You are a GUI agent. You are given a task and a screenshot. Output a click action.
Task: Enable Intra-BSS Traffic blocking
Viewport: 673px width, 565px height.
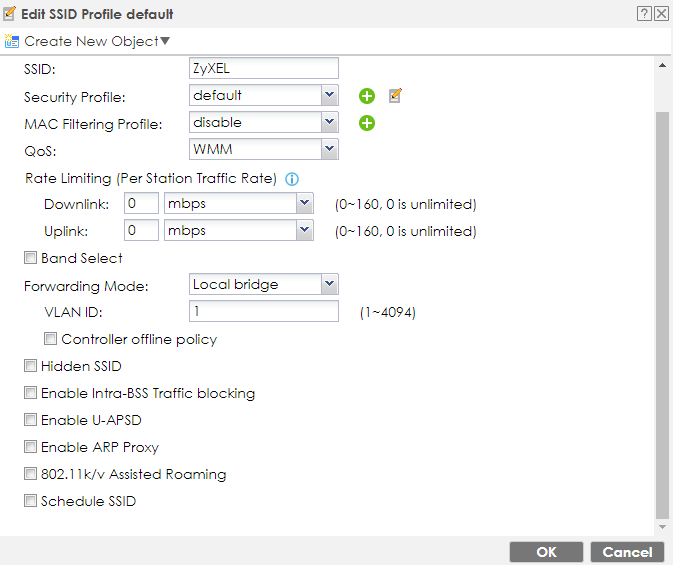coord(31,393)
